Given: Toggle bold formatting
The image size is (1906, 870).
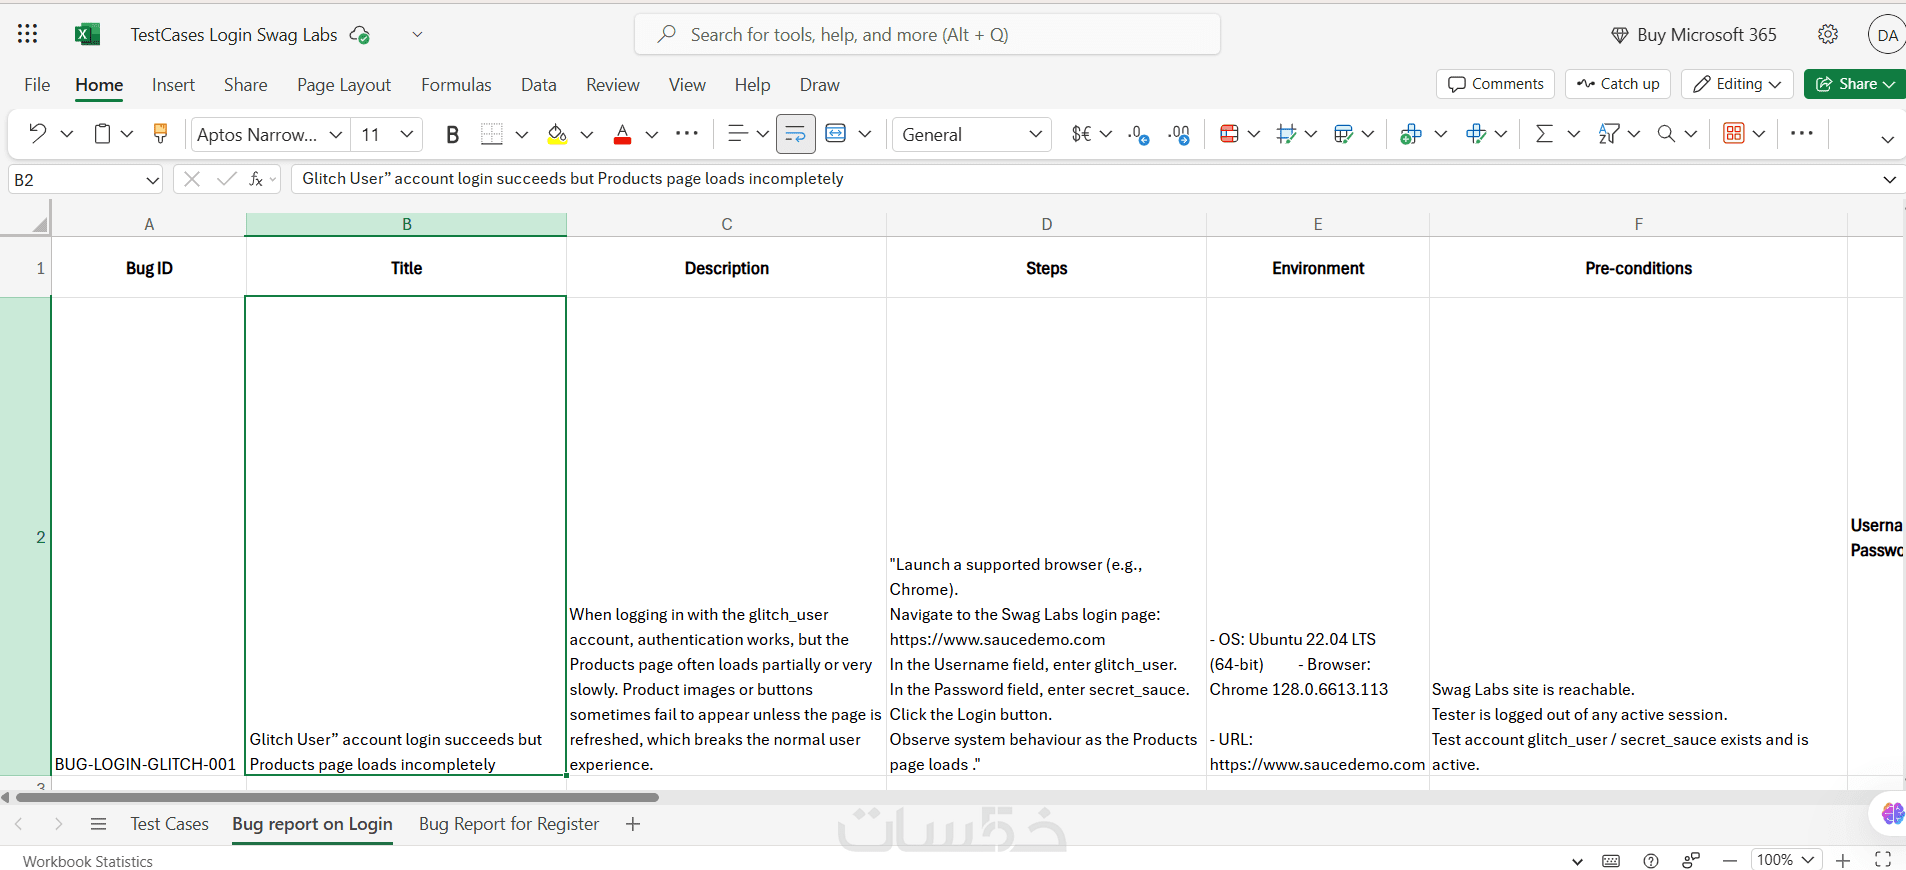Looking at the screenshot, I should click(452, 134).
